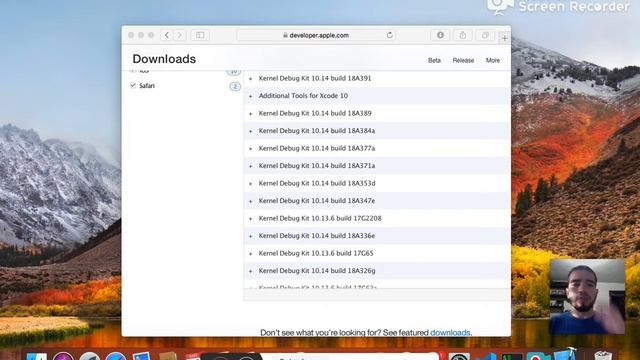Expand Kernel Debug Kit build 18A371a

251,166
